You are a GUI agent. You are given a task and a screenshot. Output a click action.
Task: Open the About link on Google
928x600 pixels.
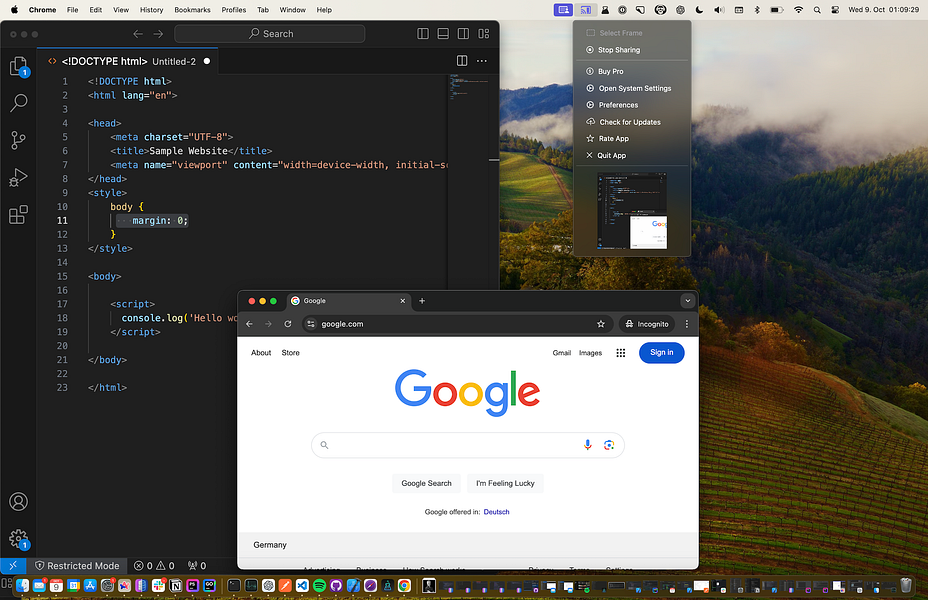tap(261, 353)
